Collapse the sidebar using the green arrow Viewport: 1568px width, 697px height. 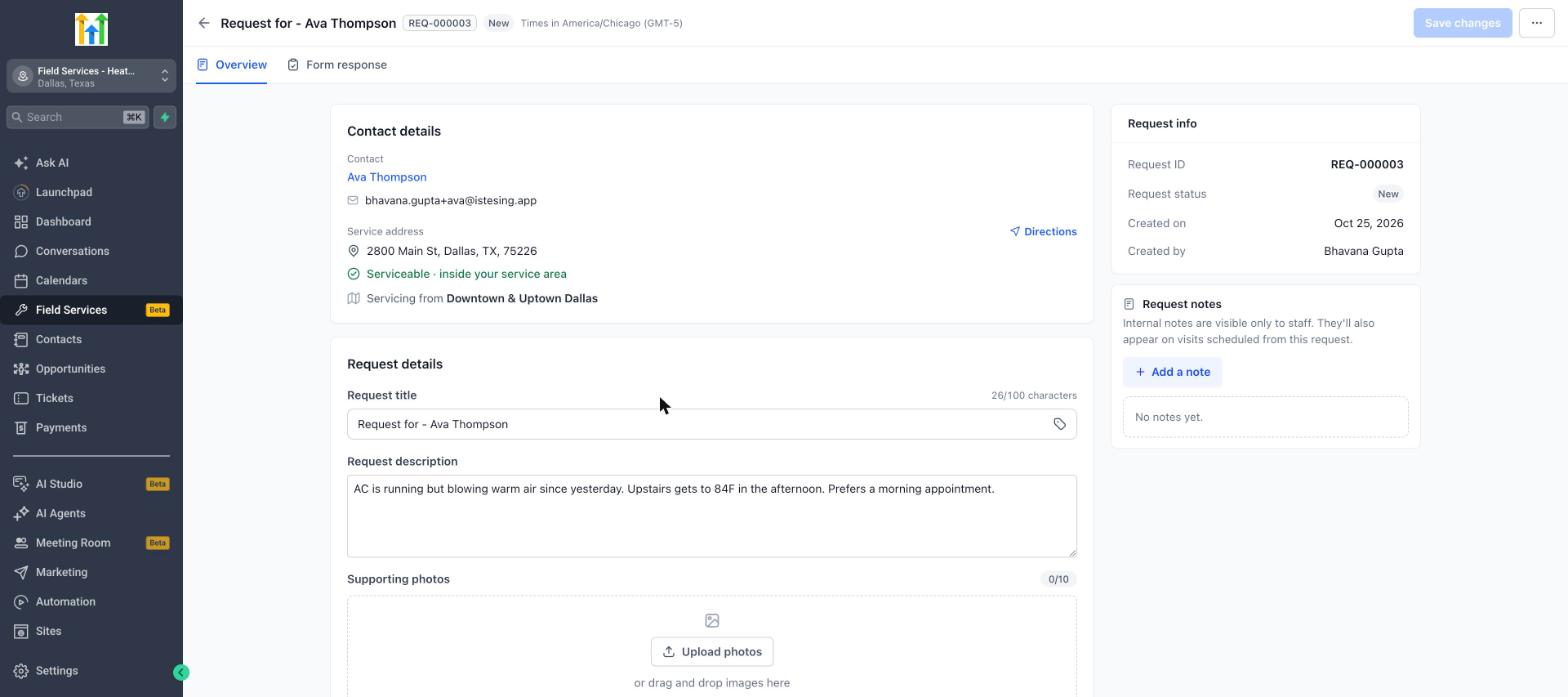tap(181, 672)
